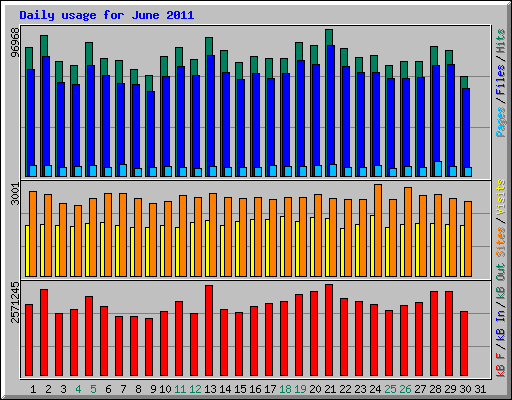The height and width of the screenshot is (400, 512).
Task: Click day 20 on the x-axis
Action: tap(315, 389)
